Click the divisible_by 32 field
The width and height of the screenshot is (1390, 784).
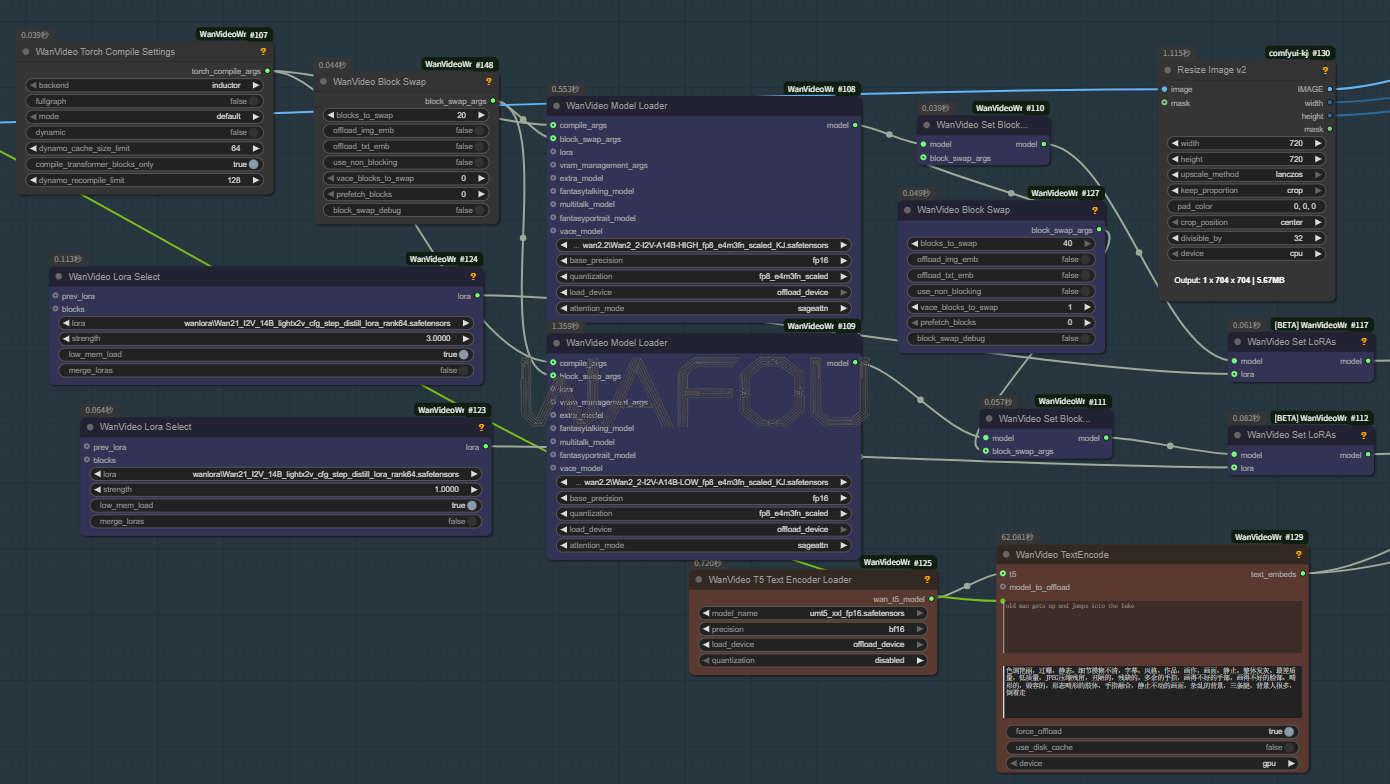(1248, 238)
